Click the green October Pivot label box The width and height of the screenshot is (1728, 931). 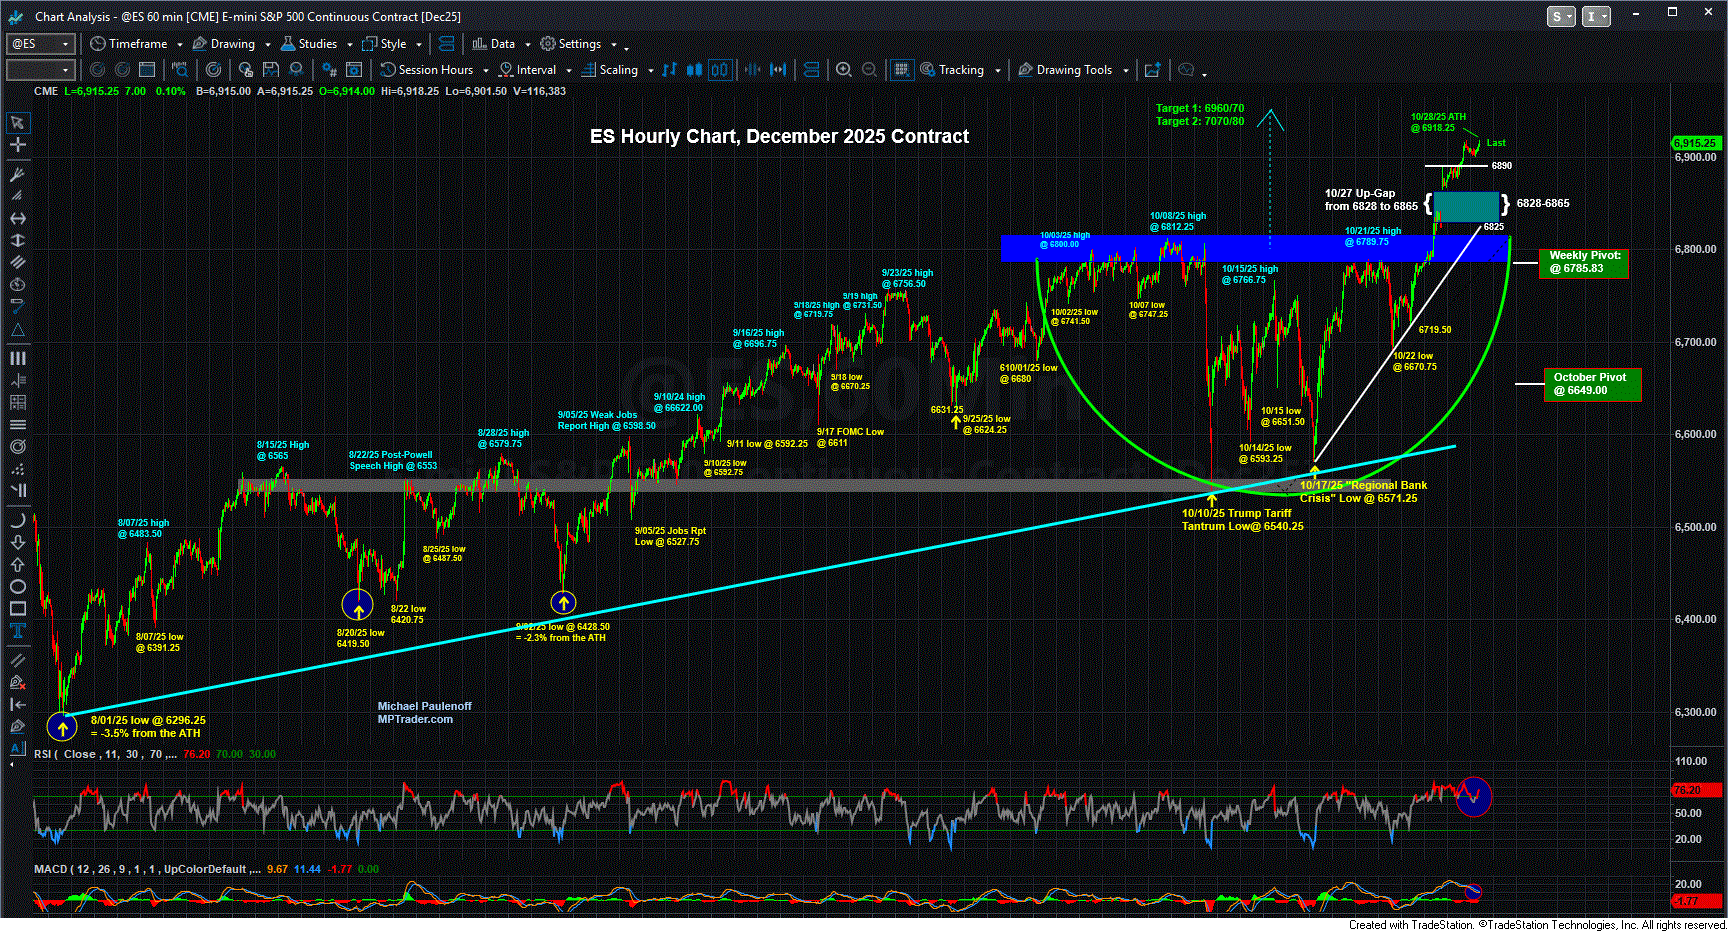point(1590,384)
